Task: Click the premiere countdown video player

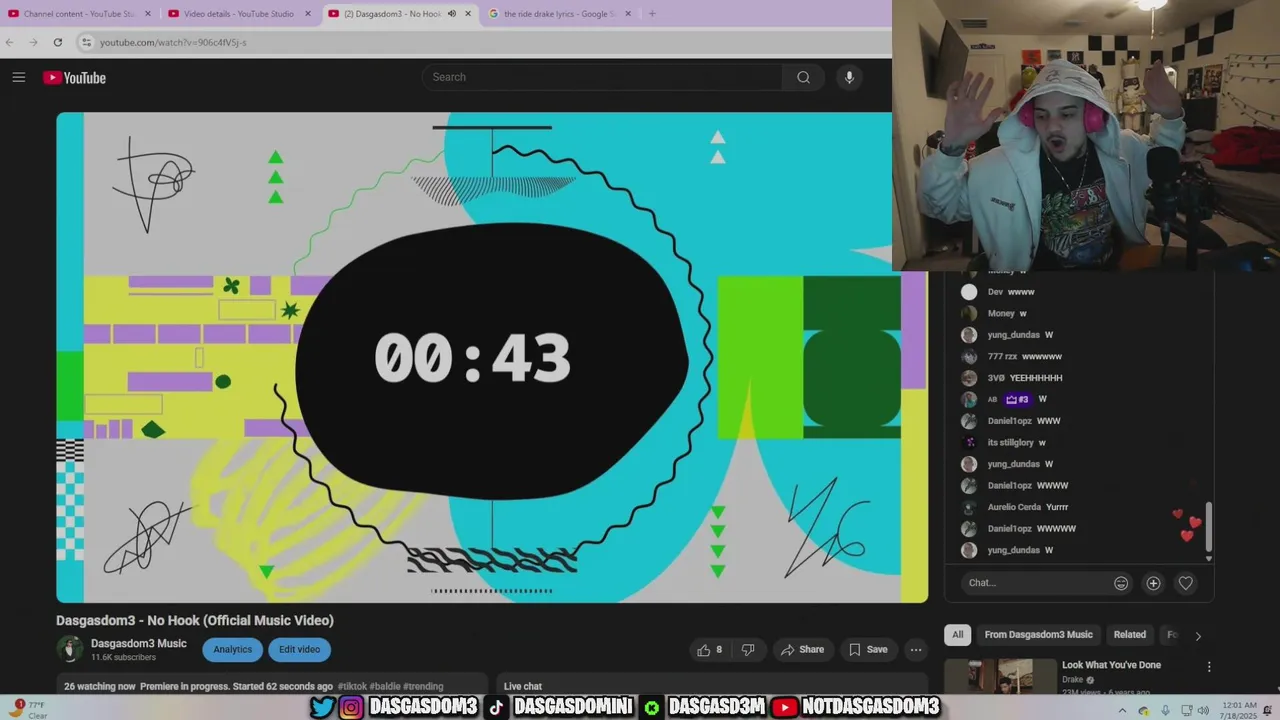Action: click(492, 357)
